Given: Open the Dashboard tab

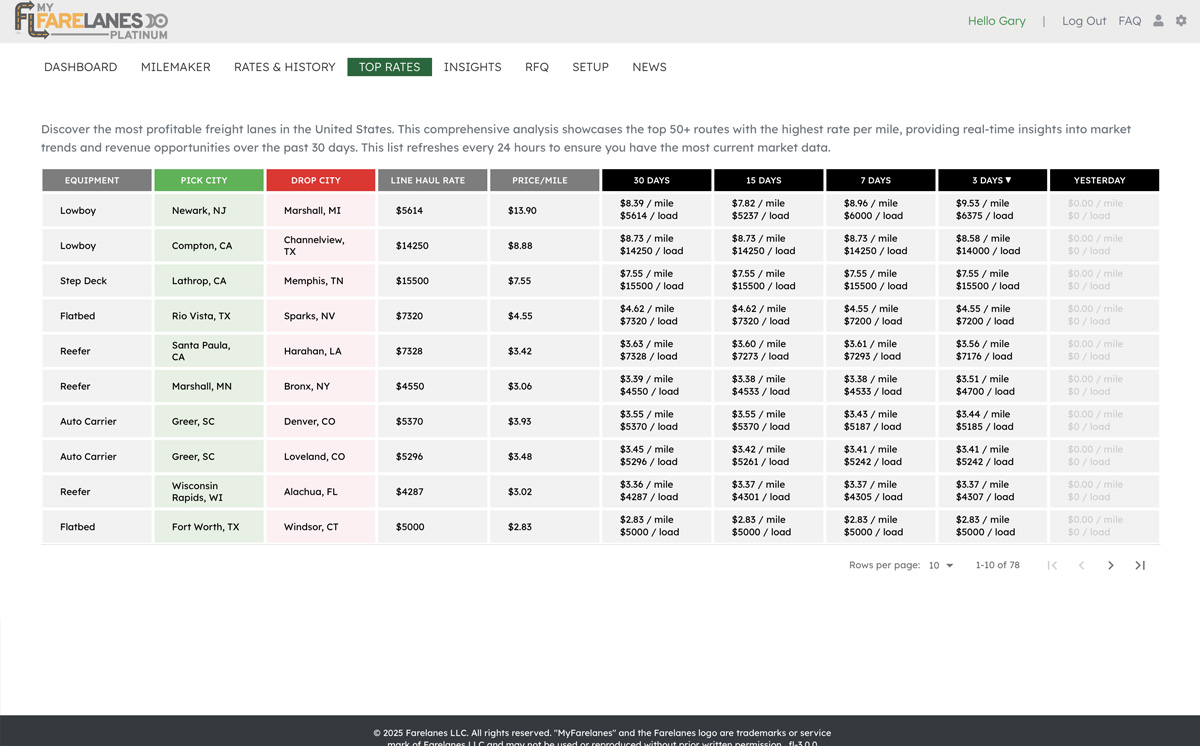Looking at the screenshot, I should (80, 67).
